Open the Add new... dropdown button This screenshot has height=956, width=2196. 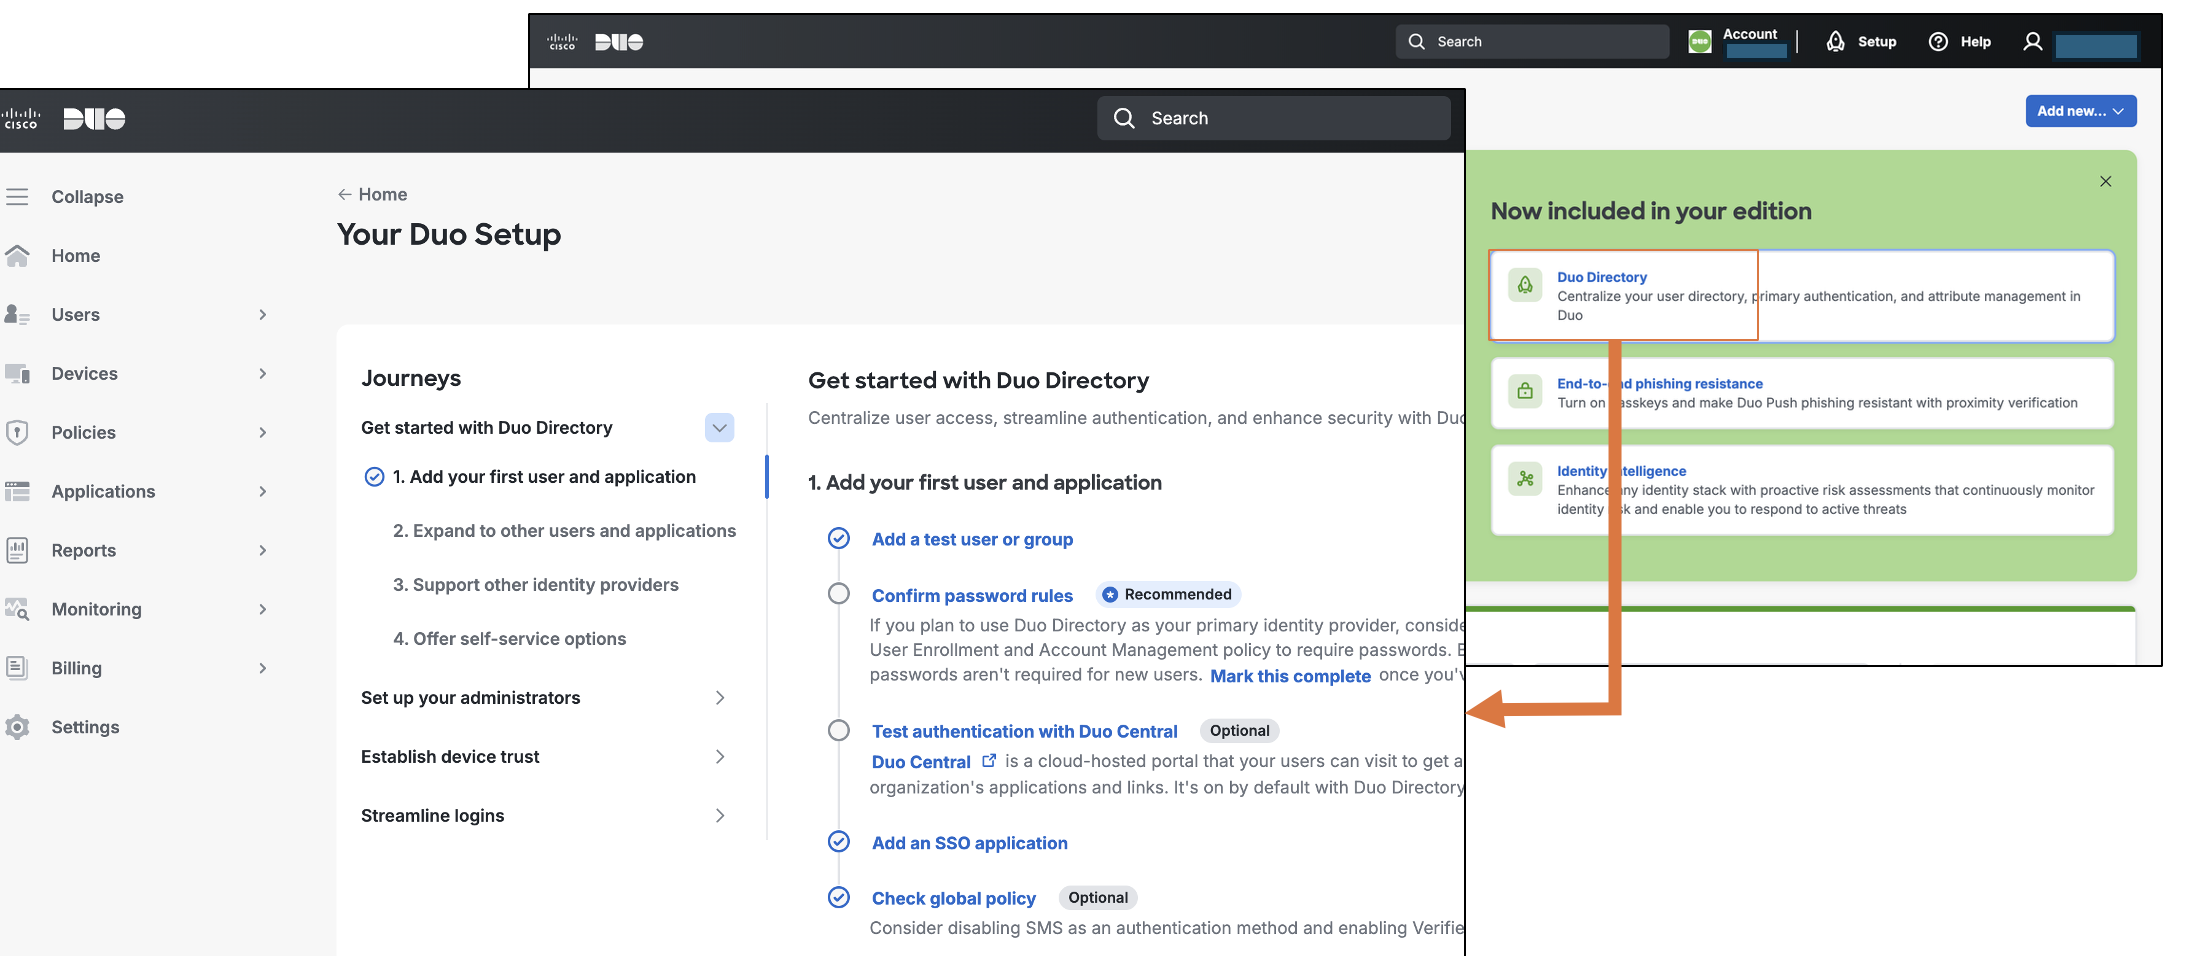[x=2080, y=111]
